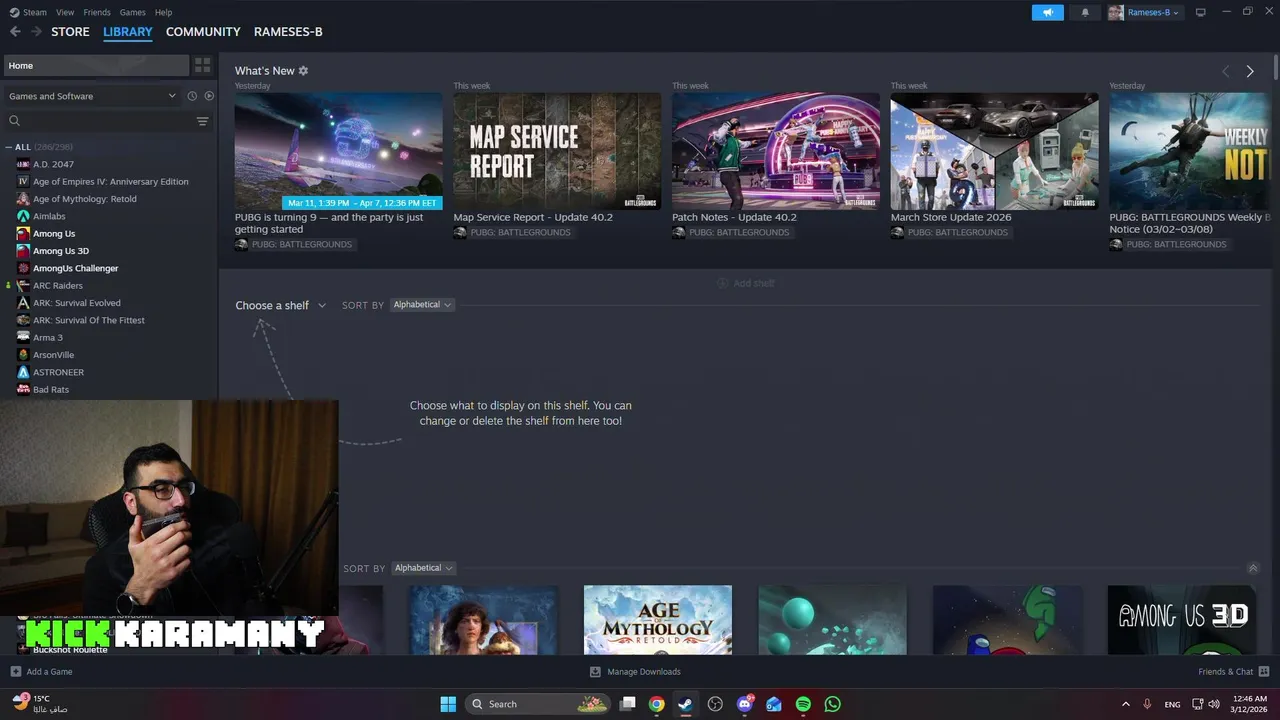
Task: Open the View menu
Action: tap(65, 12)
